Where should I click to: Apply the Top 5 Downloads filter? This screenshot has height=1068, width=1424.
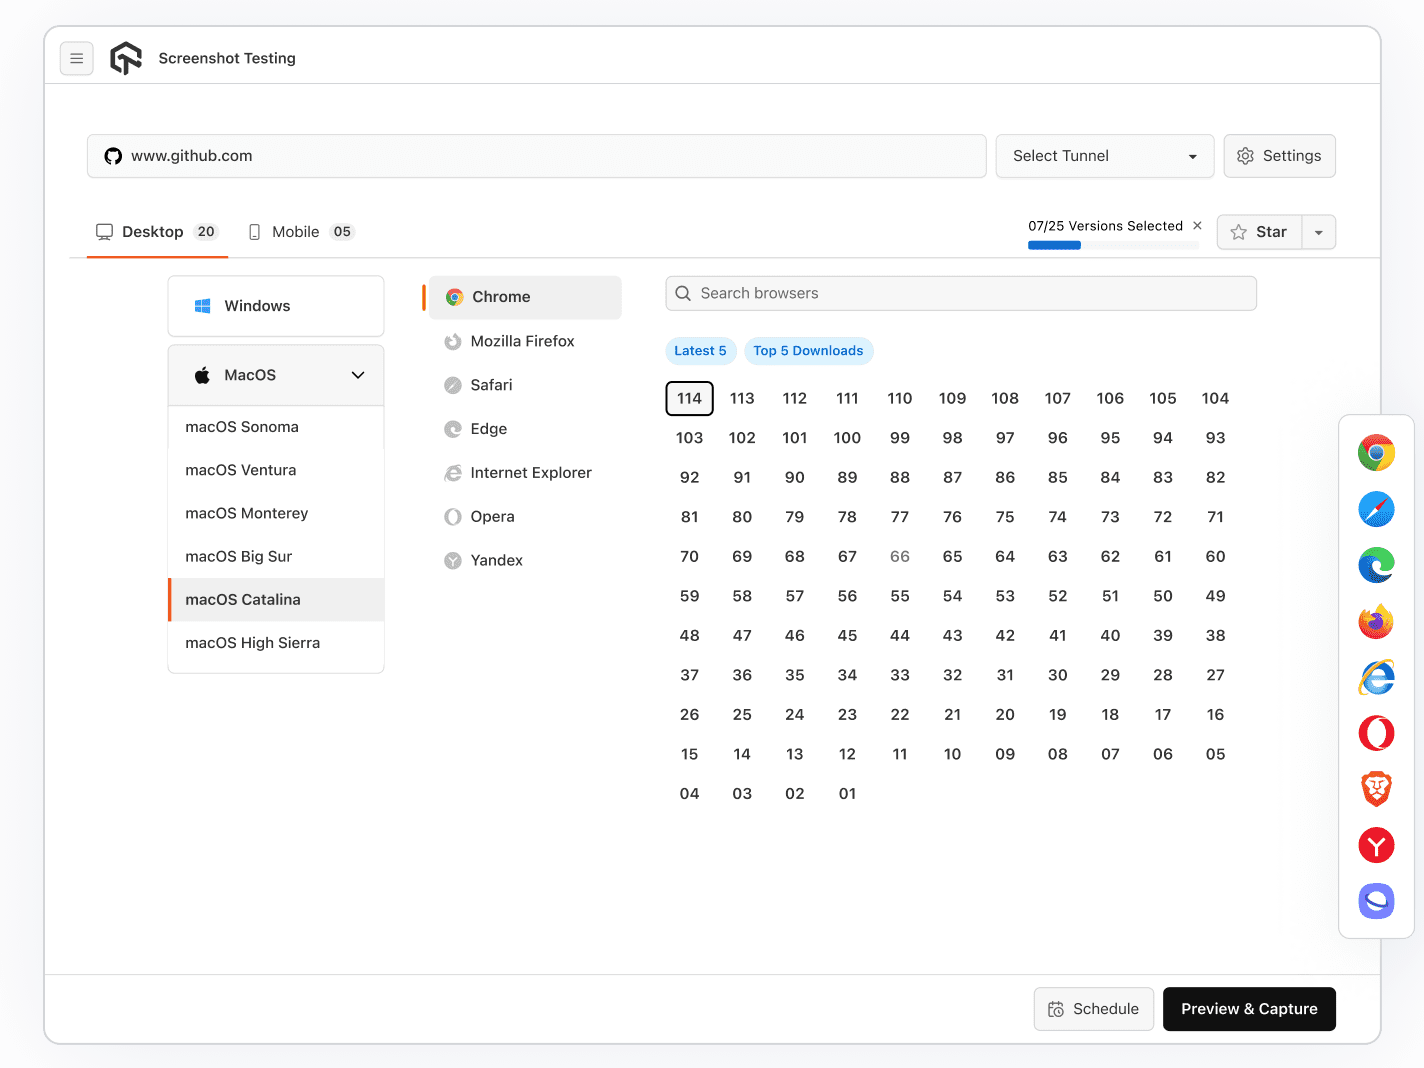(808, 351)
